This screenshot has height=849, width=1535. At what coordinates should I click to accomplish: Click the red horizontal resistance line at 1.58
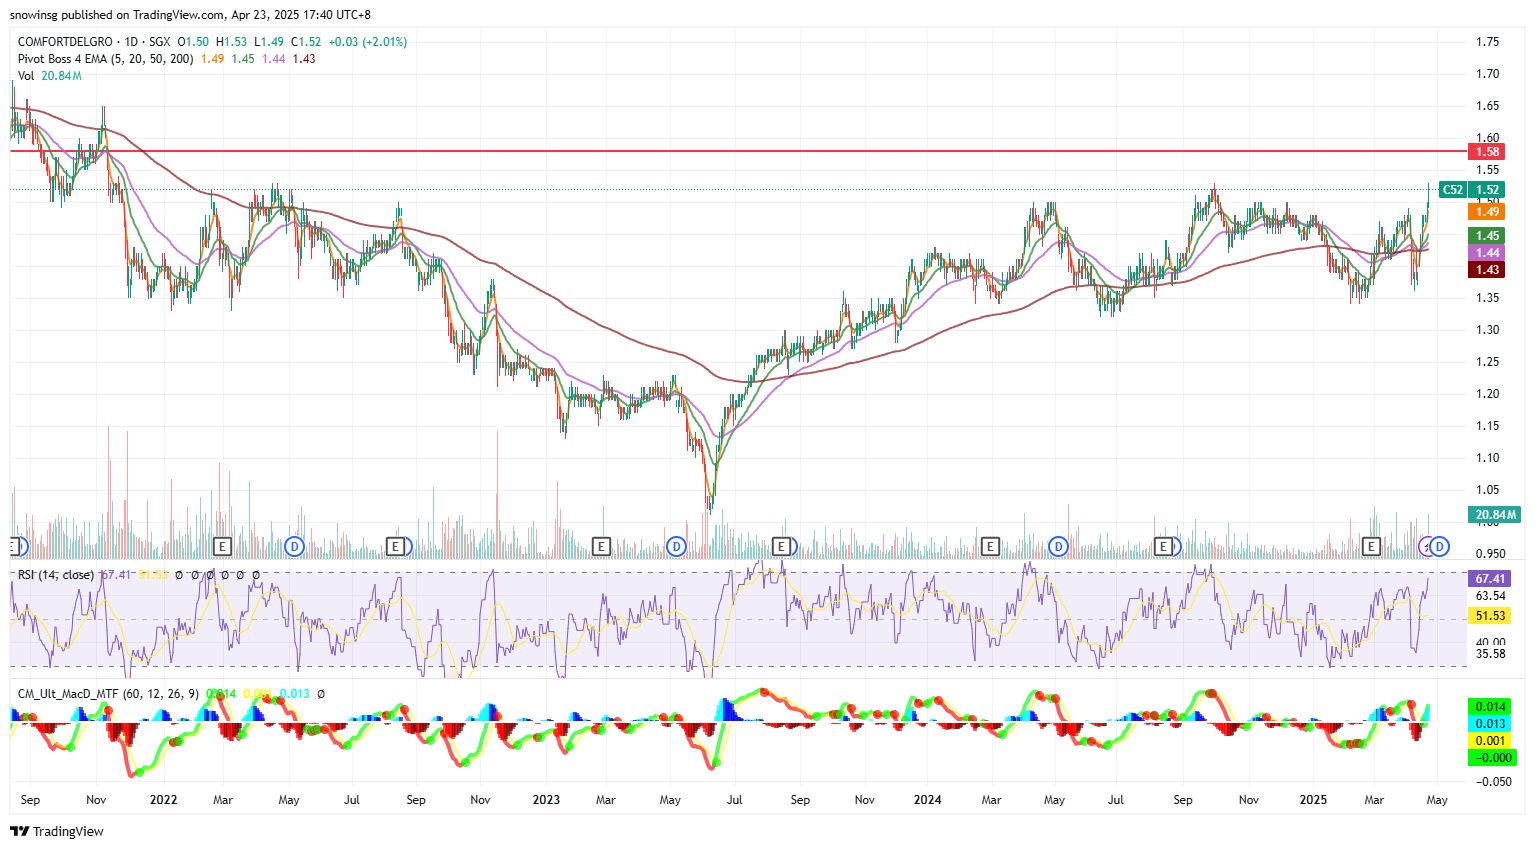pyautogui.click(x=738, y=151)
